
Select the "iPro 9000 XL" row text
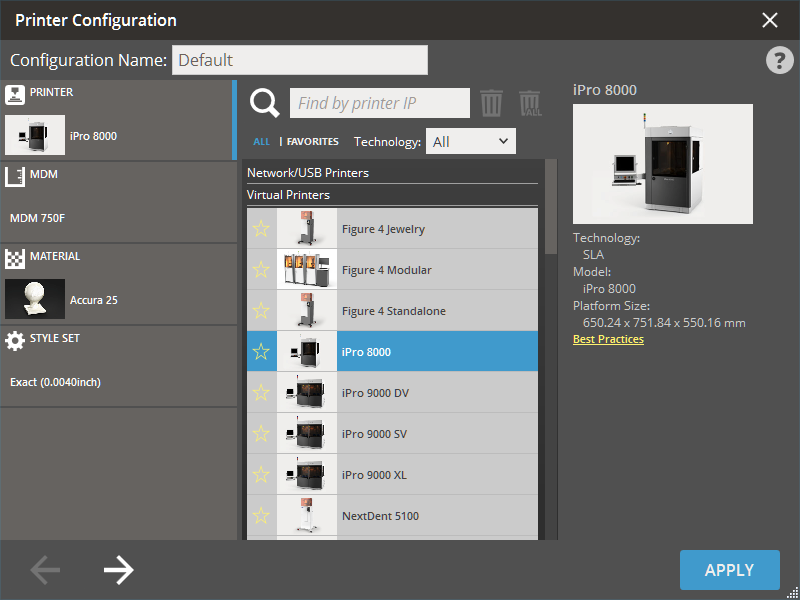[374, 475]
